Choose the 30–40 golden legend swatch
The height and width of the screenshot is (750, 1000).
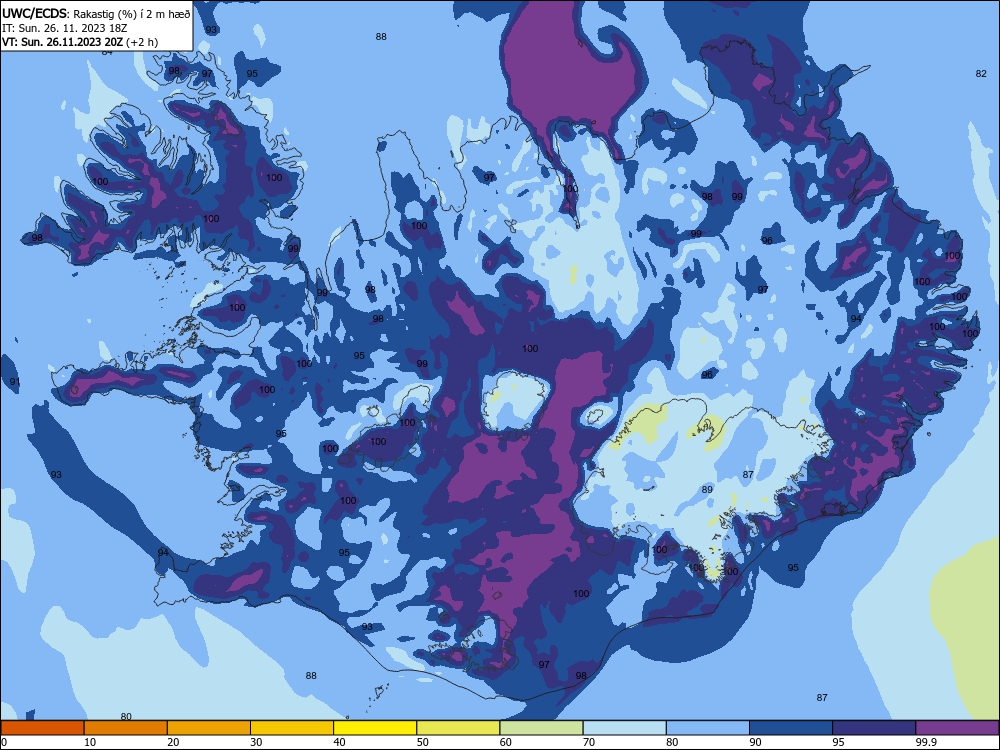tap(292, 728)
